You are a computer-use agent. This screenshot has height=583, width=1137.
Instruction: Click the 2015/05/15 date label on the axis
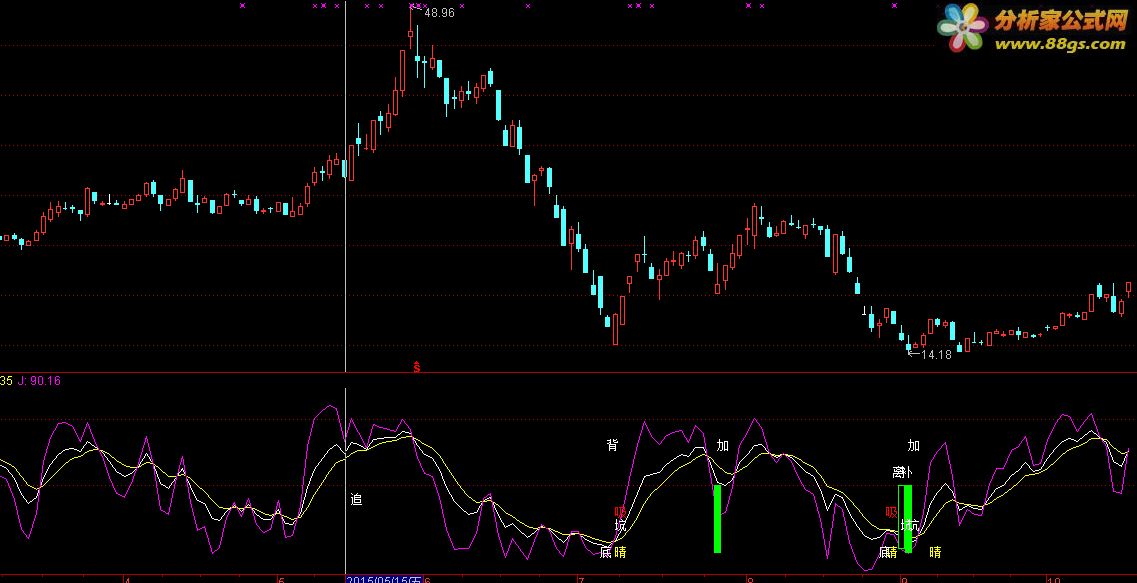[x=384, y=579]
